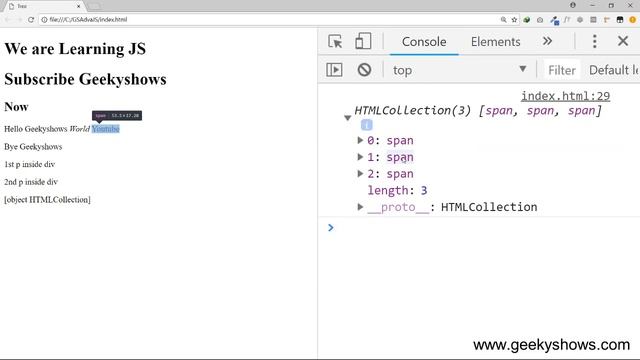Image resolution: width=640 pixels, height=360 pixels.
Task: Click the 2nd p inside div text
Action: pos(31,182)
